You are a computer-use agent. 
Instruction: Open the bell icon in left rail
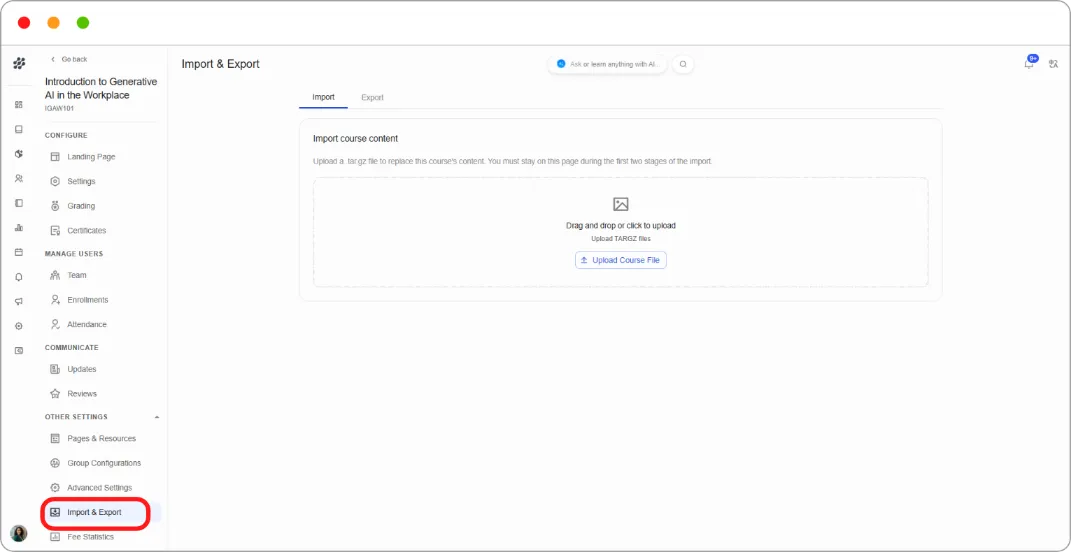pos(19,277)
